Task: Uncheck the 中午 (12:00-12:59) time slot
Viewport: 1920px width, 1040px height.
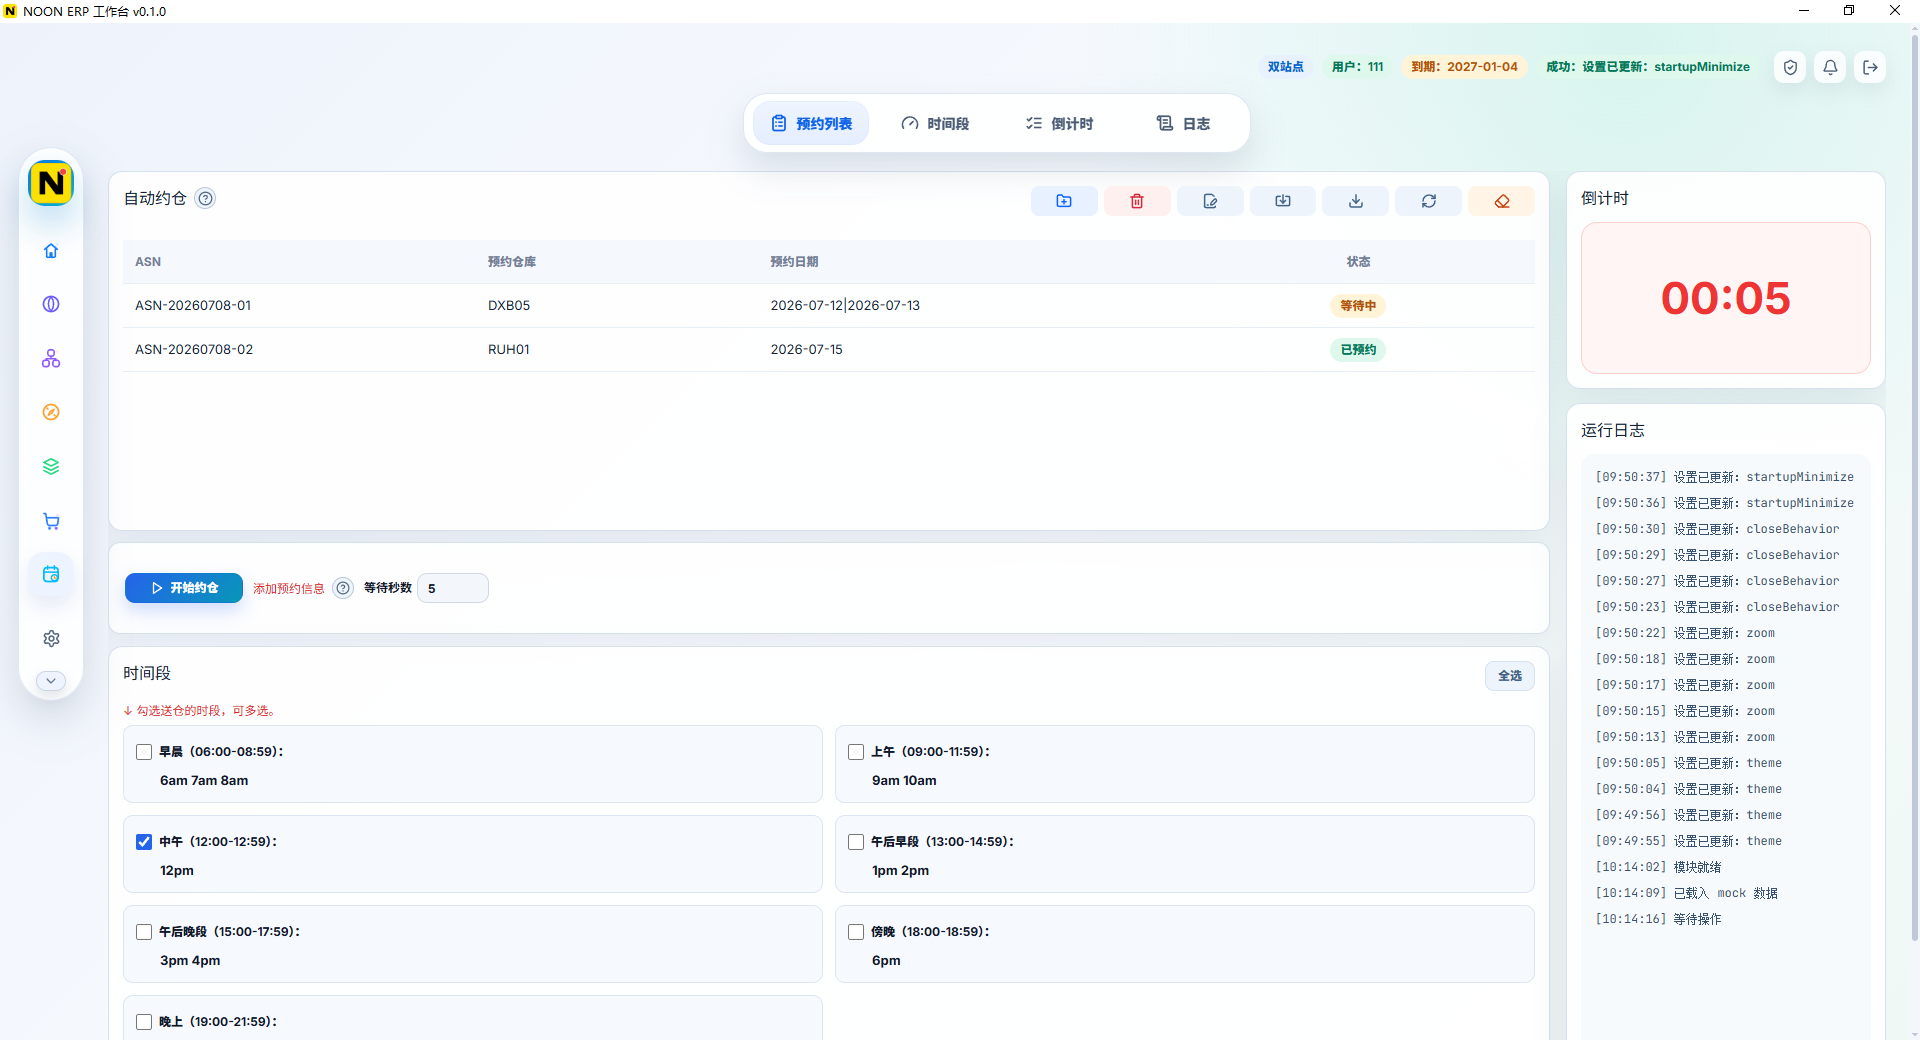Action: tap(144, 842)
